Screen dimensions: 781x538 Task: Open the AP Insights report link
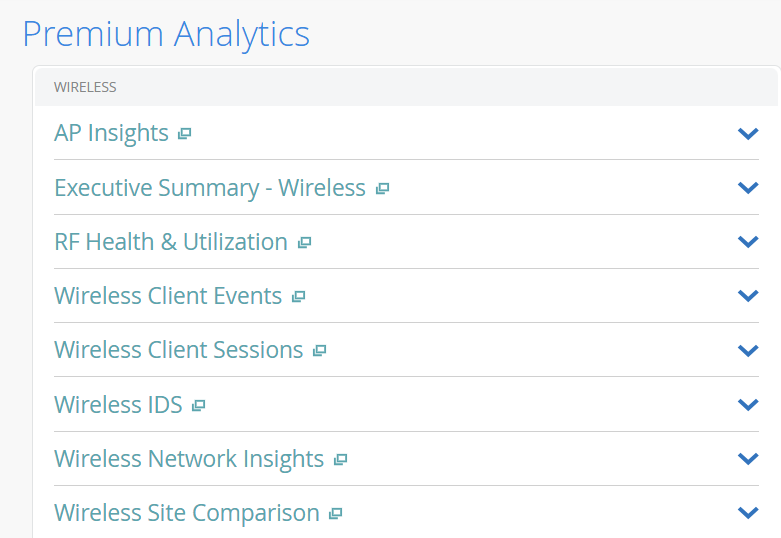(111, 133)
